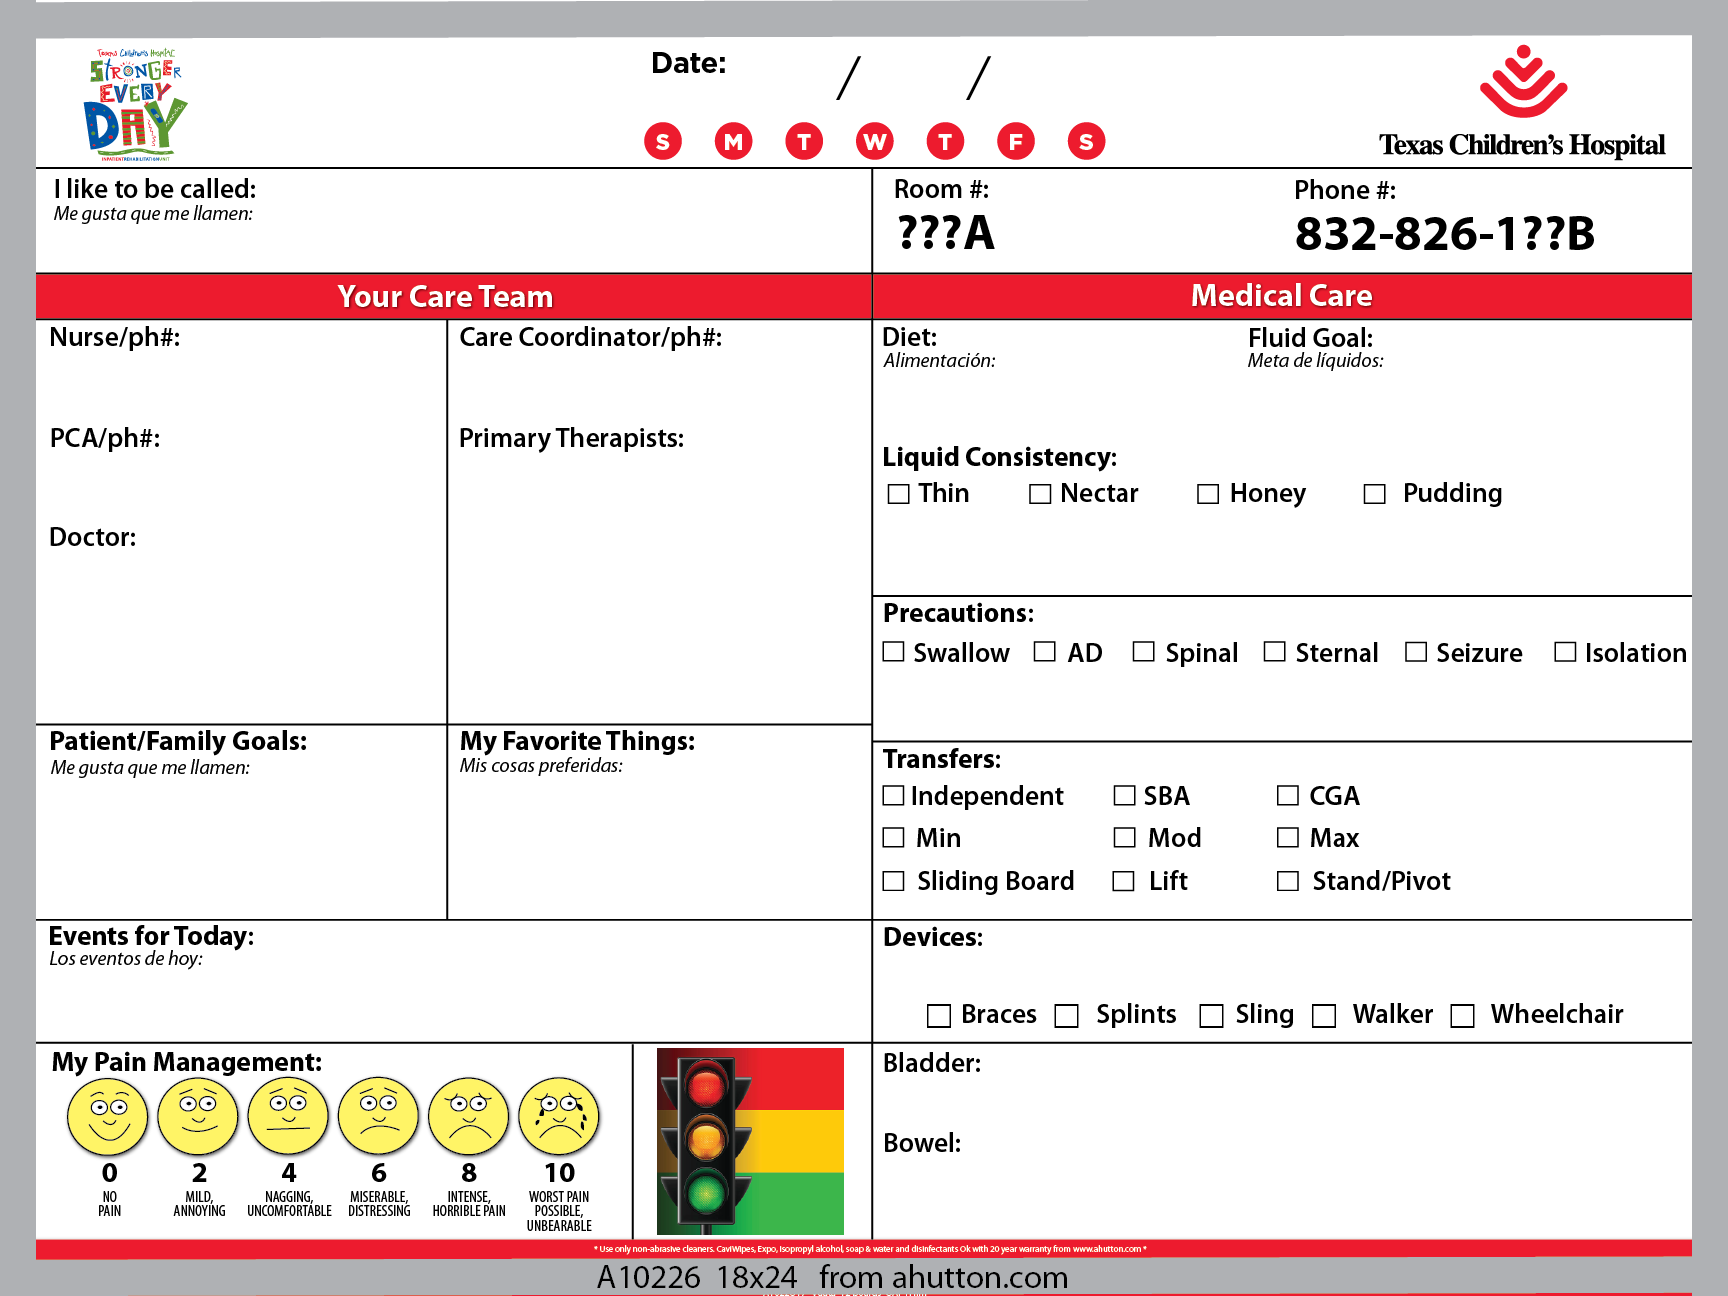Click the phone number '832-826-1??B'

coord(1445,234)
